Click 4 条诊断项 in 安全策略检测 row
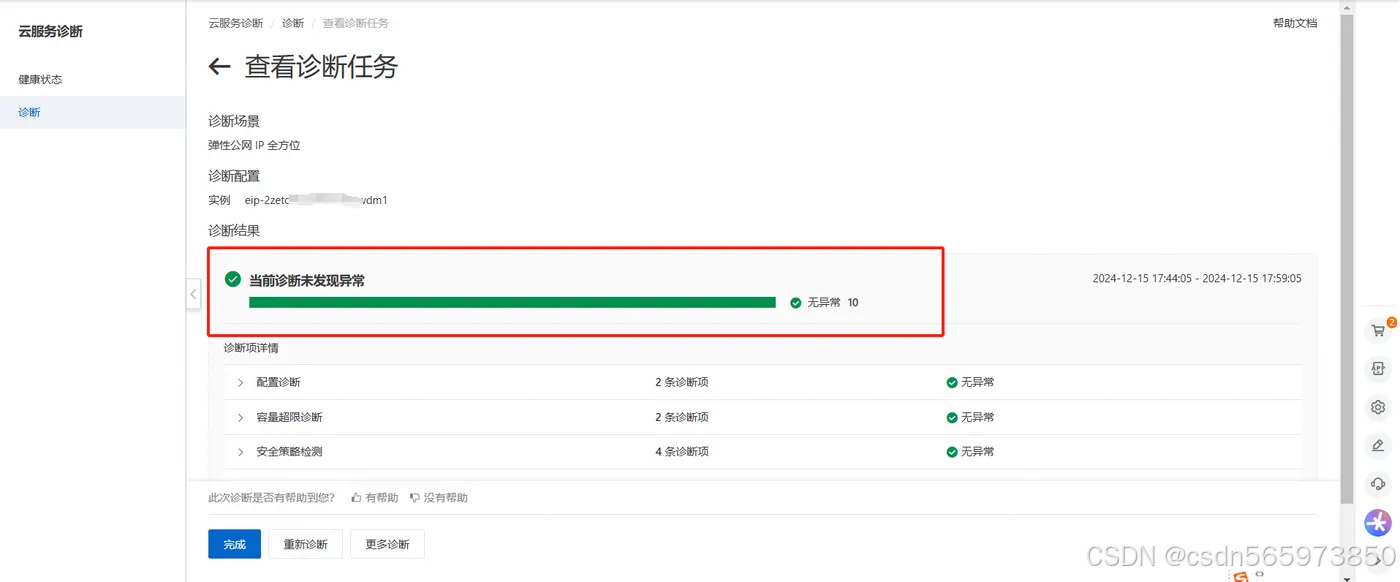The width and height of the screenshot is (1400, 582). click(682, 452)
